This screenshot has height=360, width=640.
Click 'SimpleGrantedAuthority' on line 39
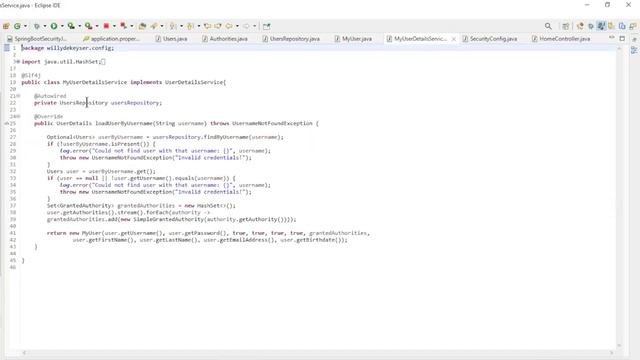point(169,220)
